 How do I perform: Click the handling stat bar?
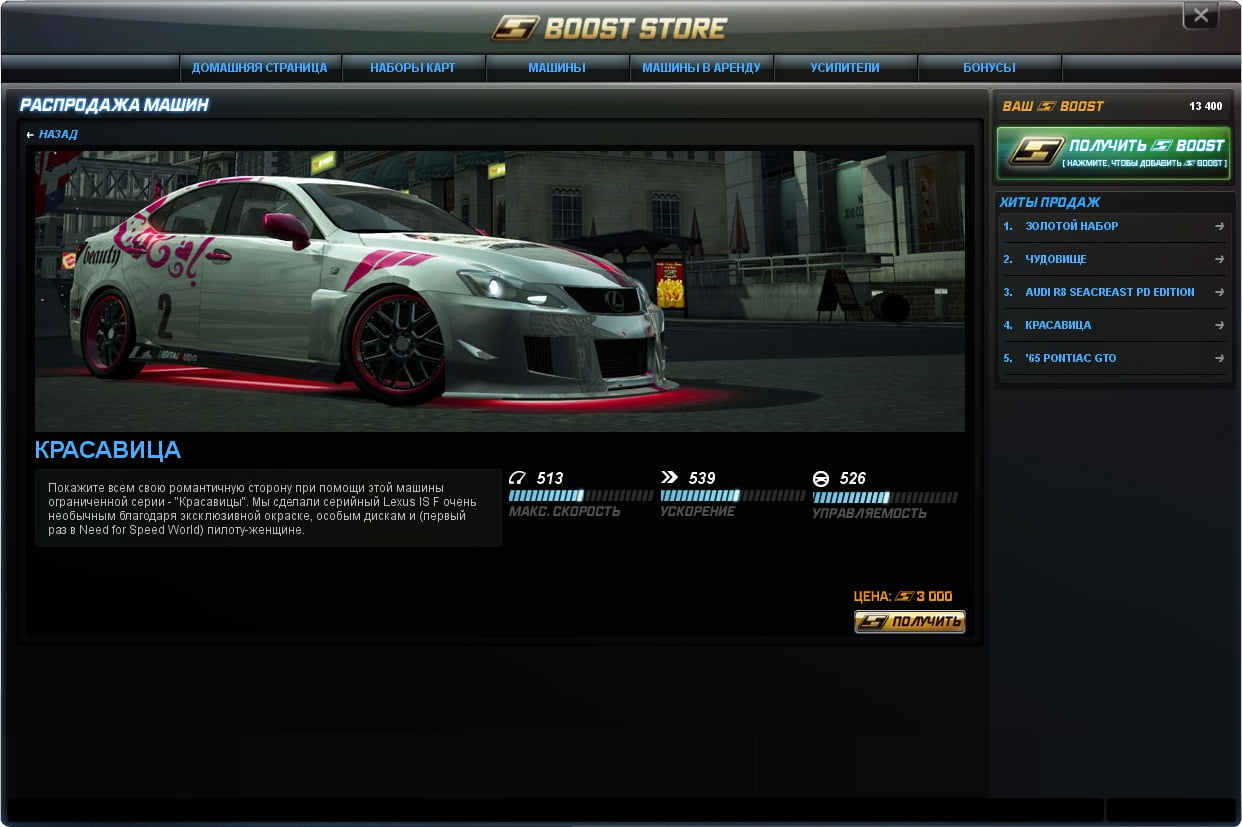click(885, 496)
